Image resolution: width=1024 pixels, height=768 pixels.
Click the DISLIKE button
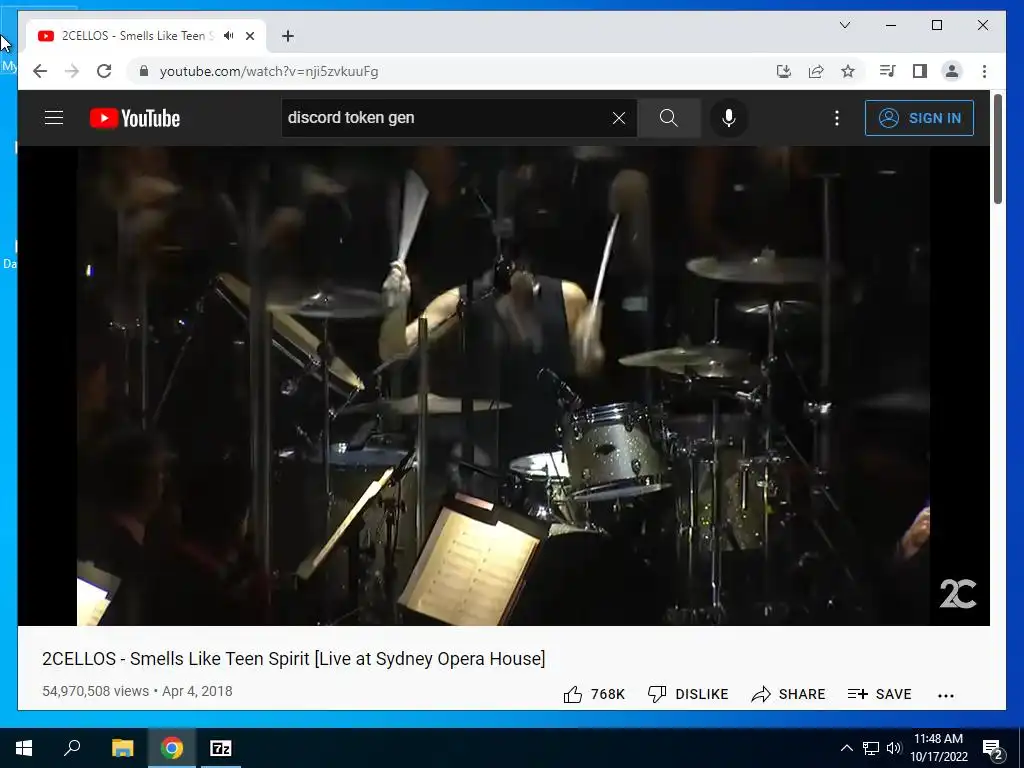coord(688,694)
